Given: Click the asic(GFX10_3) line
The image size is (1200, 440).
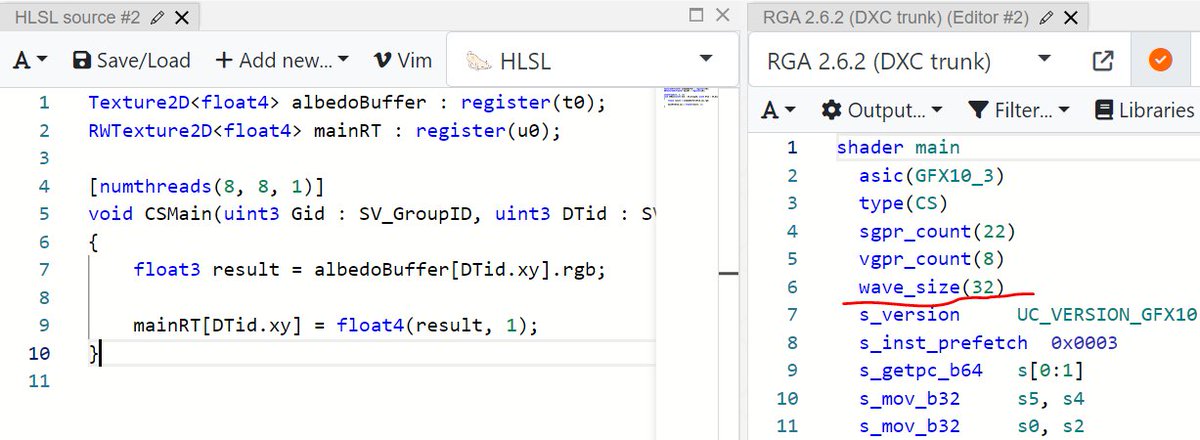Looking at the screenshot, I should point(930,175).
